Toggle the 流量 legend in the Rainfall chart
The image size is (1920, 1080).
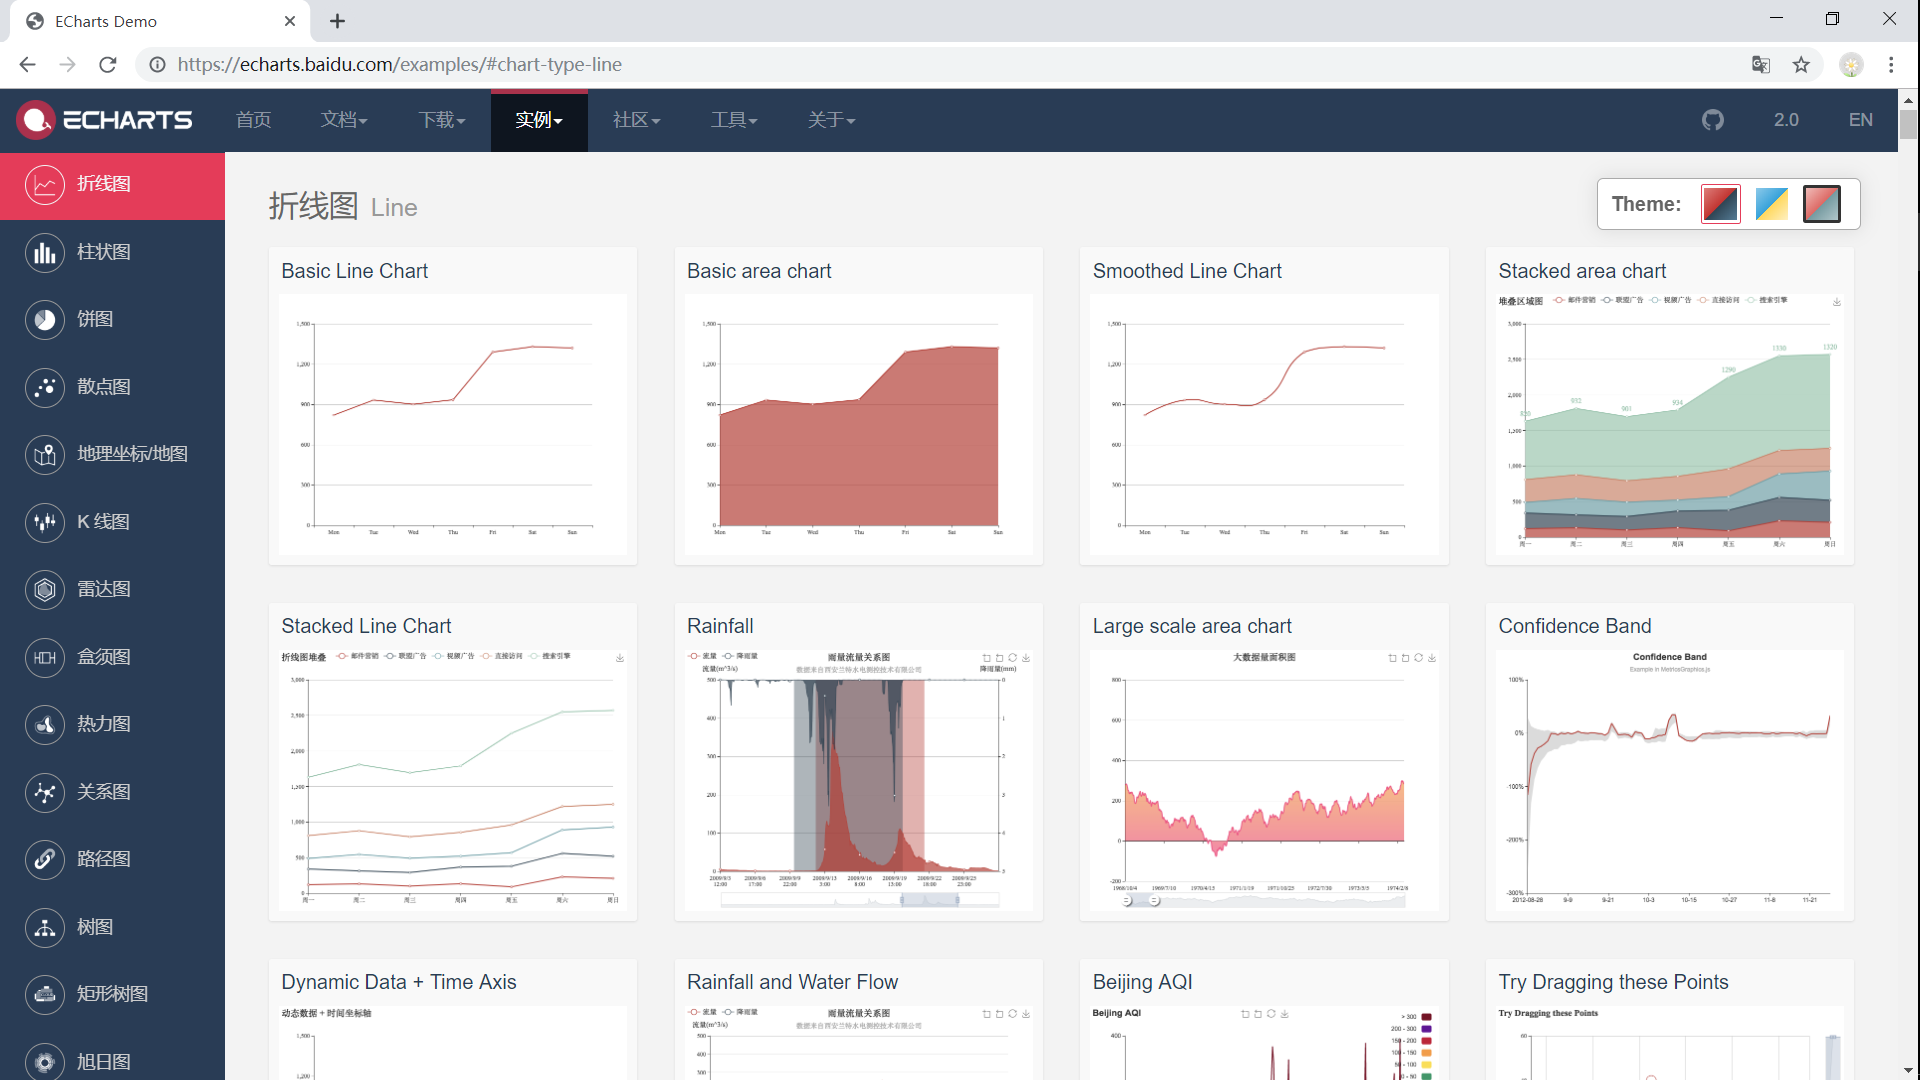tap(703, 656)
